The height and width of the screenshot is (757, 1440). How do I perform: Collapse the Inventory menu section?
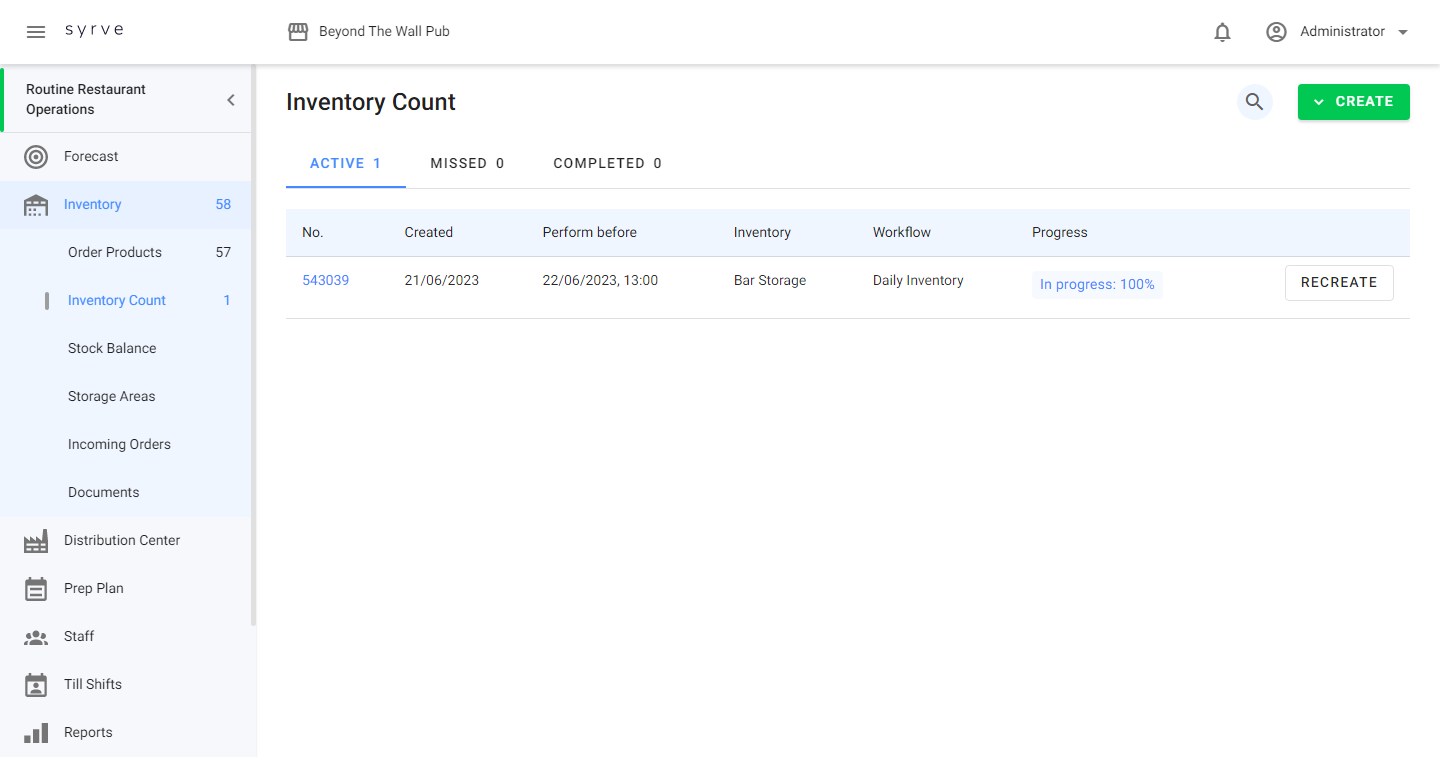tap(92, 205)
